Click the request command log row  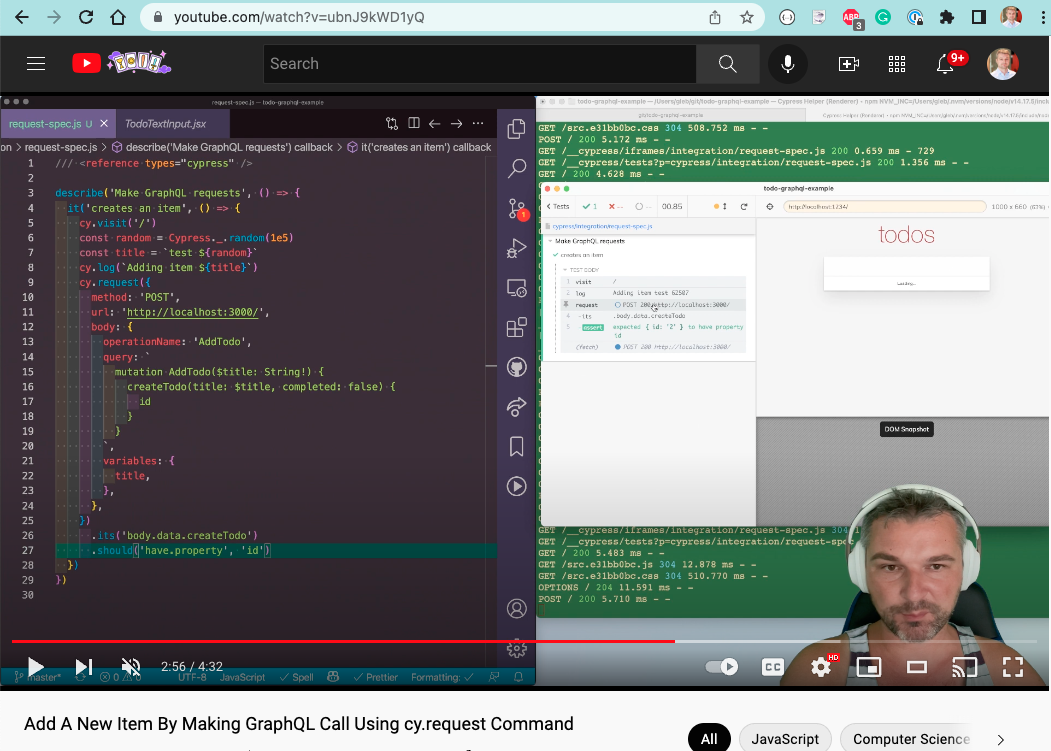pos(652,304)
